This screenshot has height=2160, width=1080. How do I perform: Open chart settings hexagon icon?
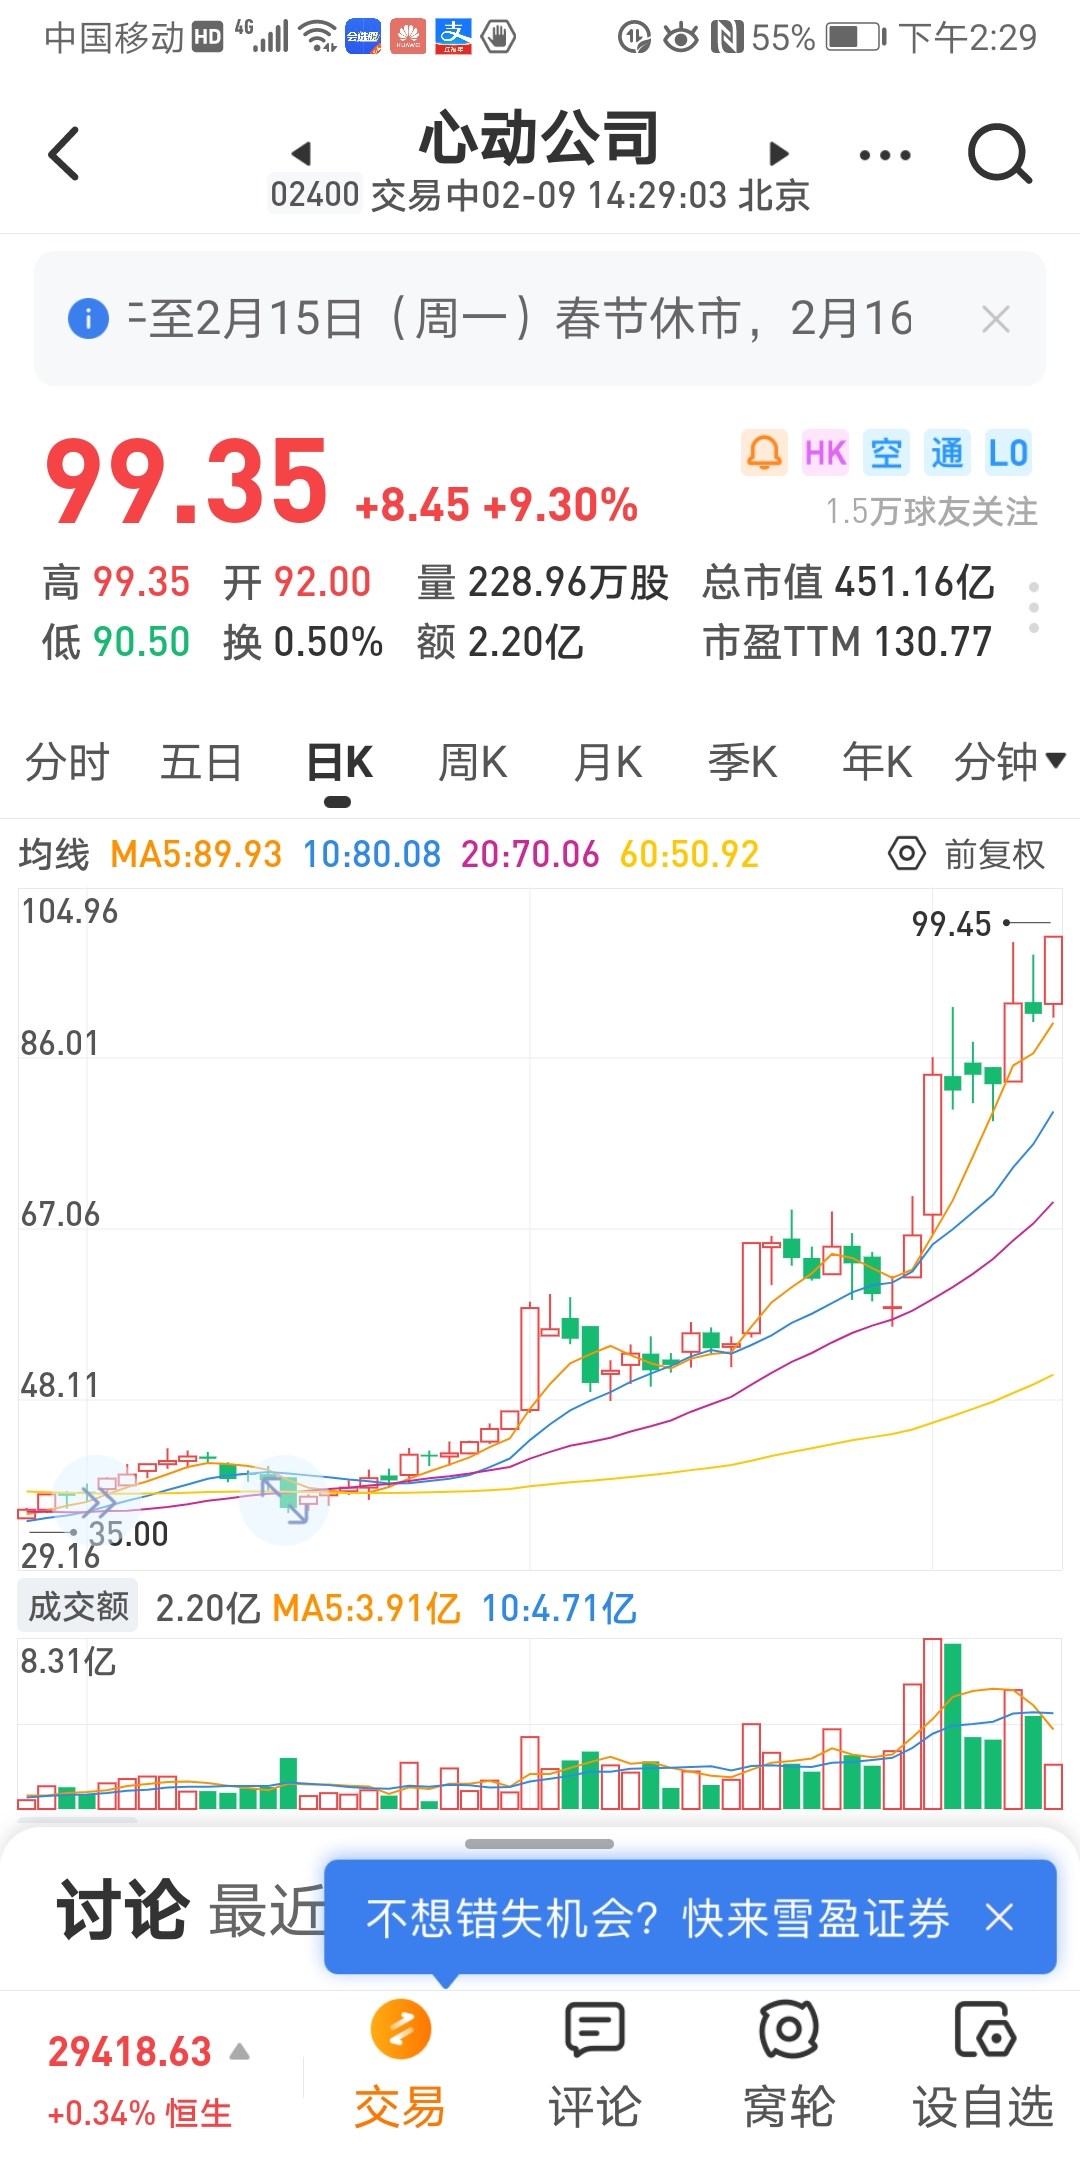906,854
